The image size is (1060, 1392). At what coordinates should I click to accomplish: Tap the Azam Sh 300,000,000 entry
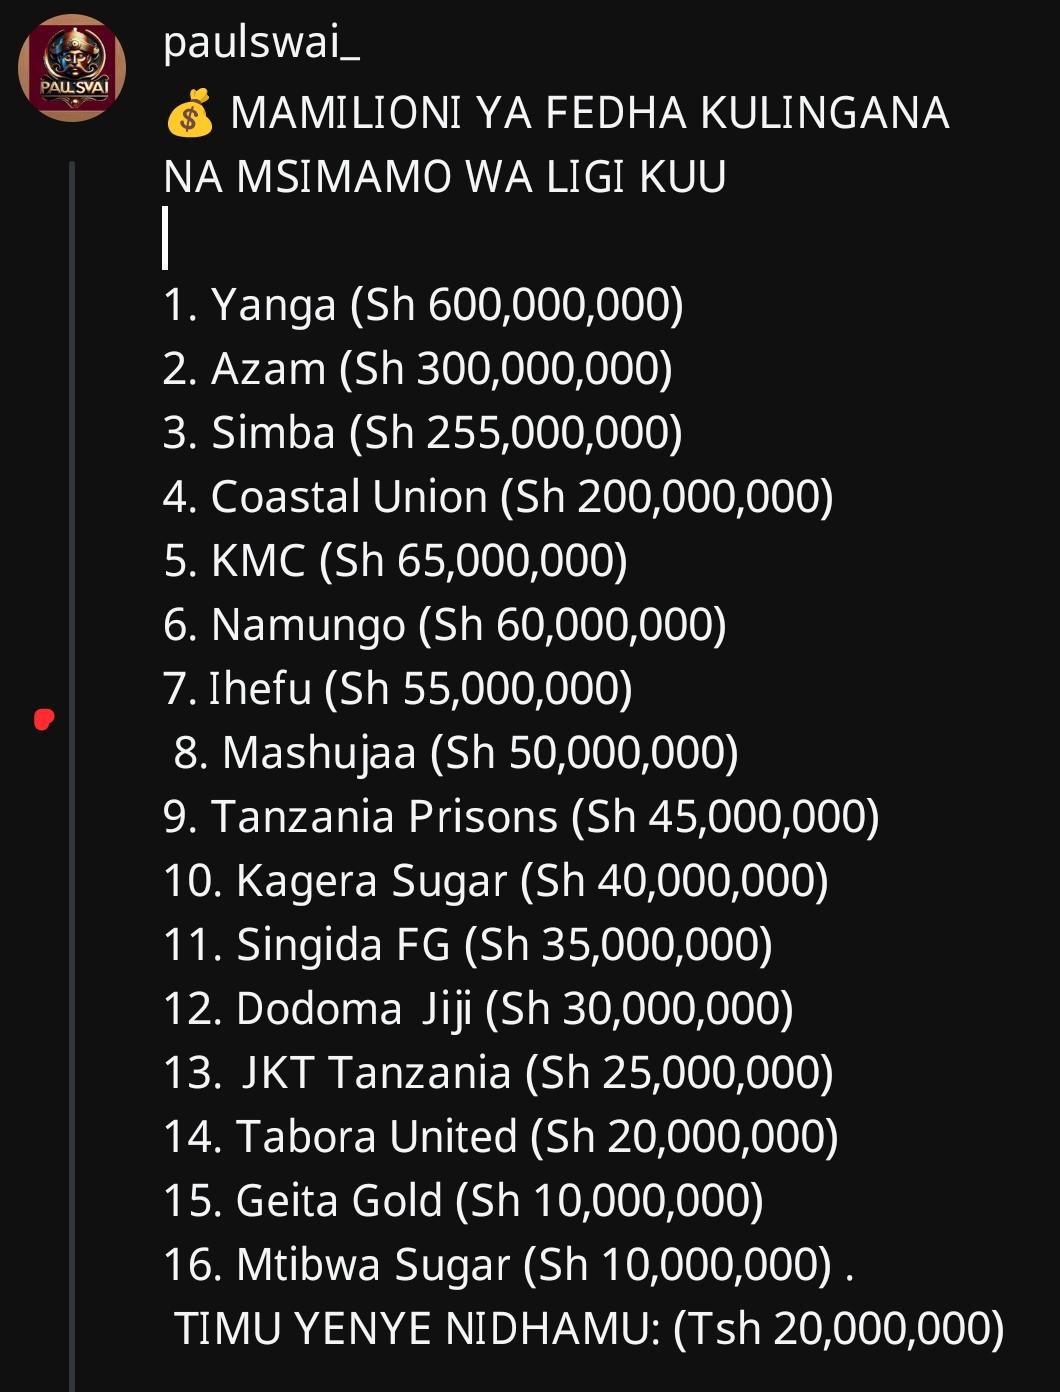click(x=418, y=369)
